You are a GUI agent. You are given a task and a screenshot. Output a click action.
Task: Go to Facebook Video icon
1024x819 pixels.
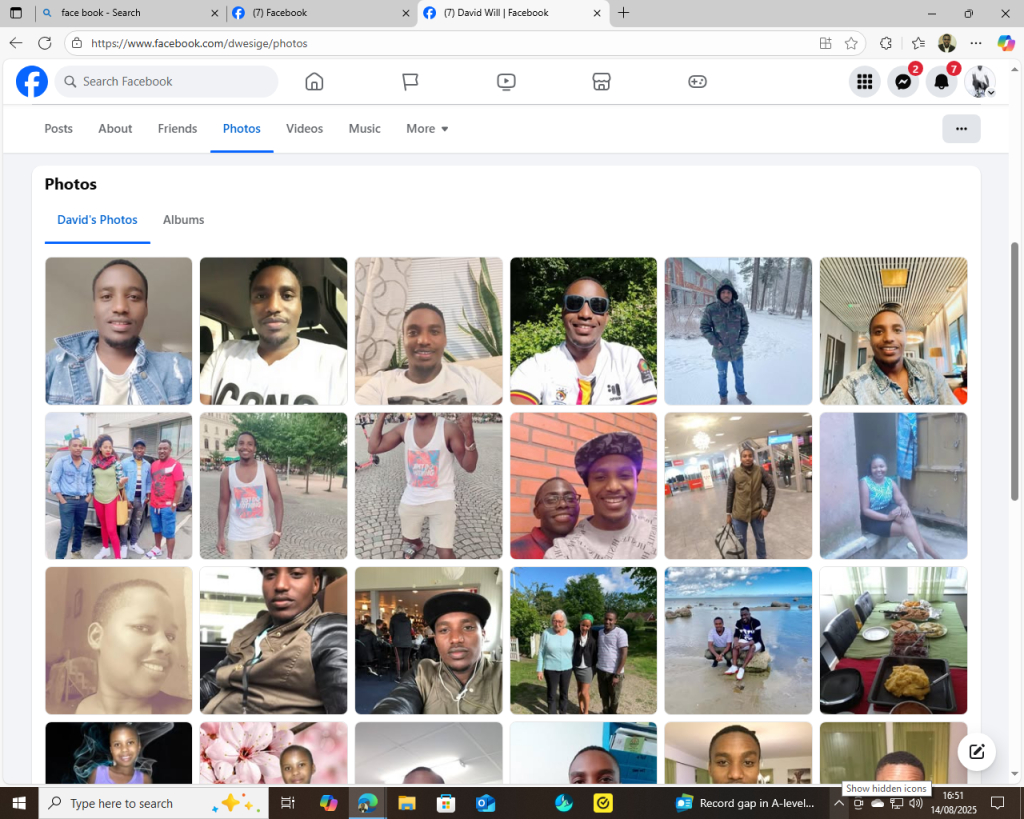(x=506, y=82)
